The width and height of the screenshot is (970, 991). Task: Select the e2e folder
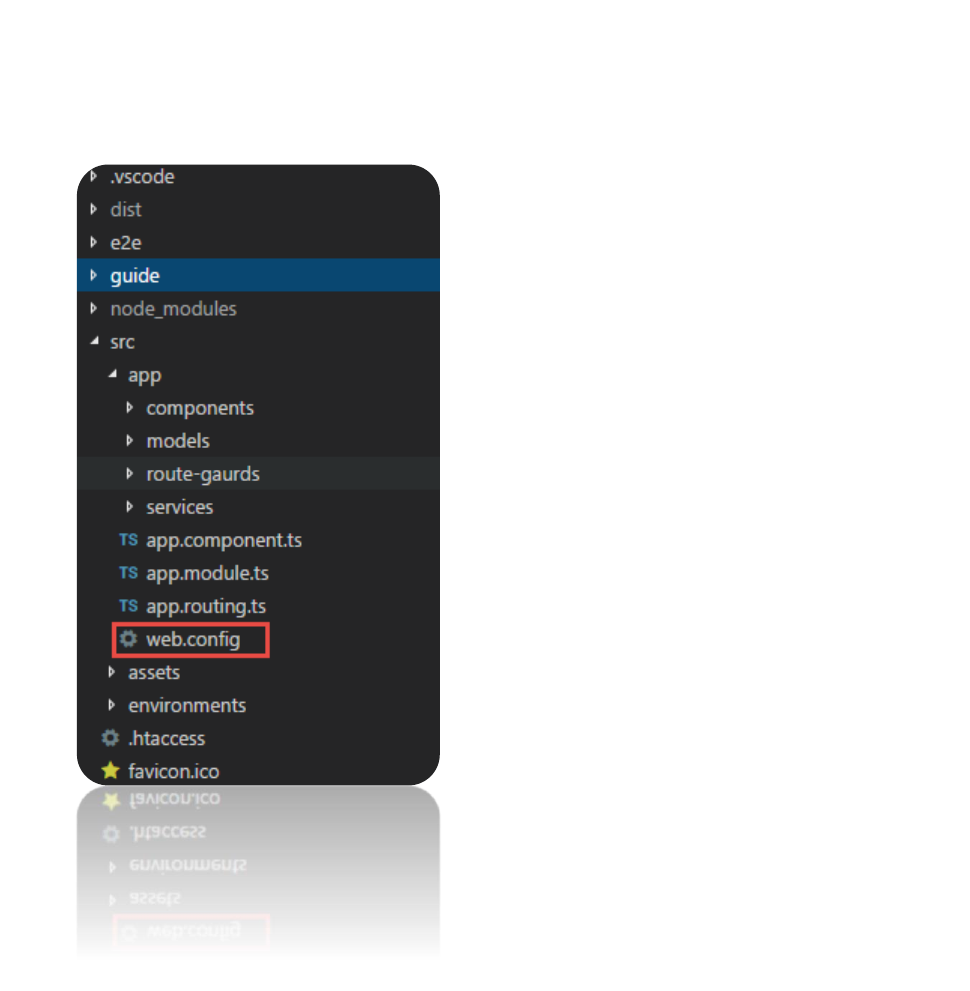pos(258,242)
